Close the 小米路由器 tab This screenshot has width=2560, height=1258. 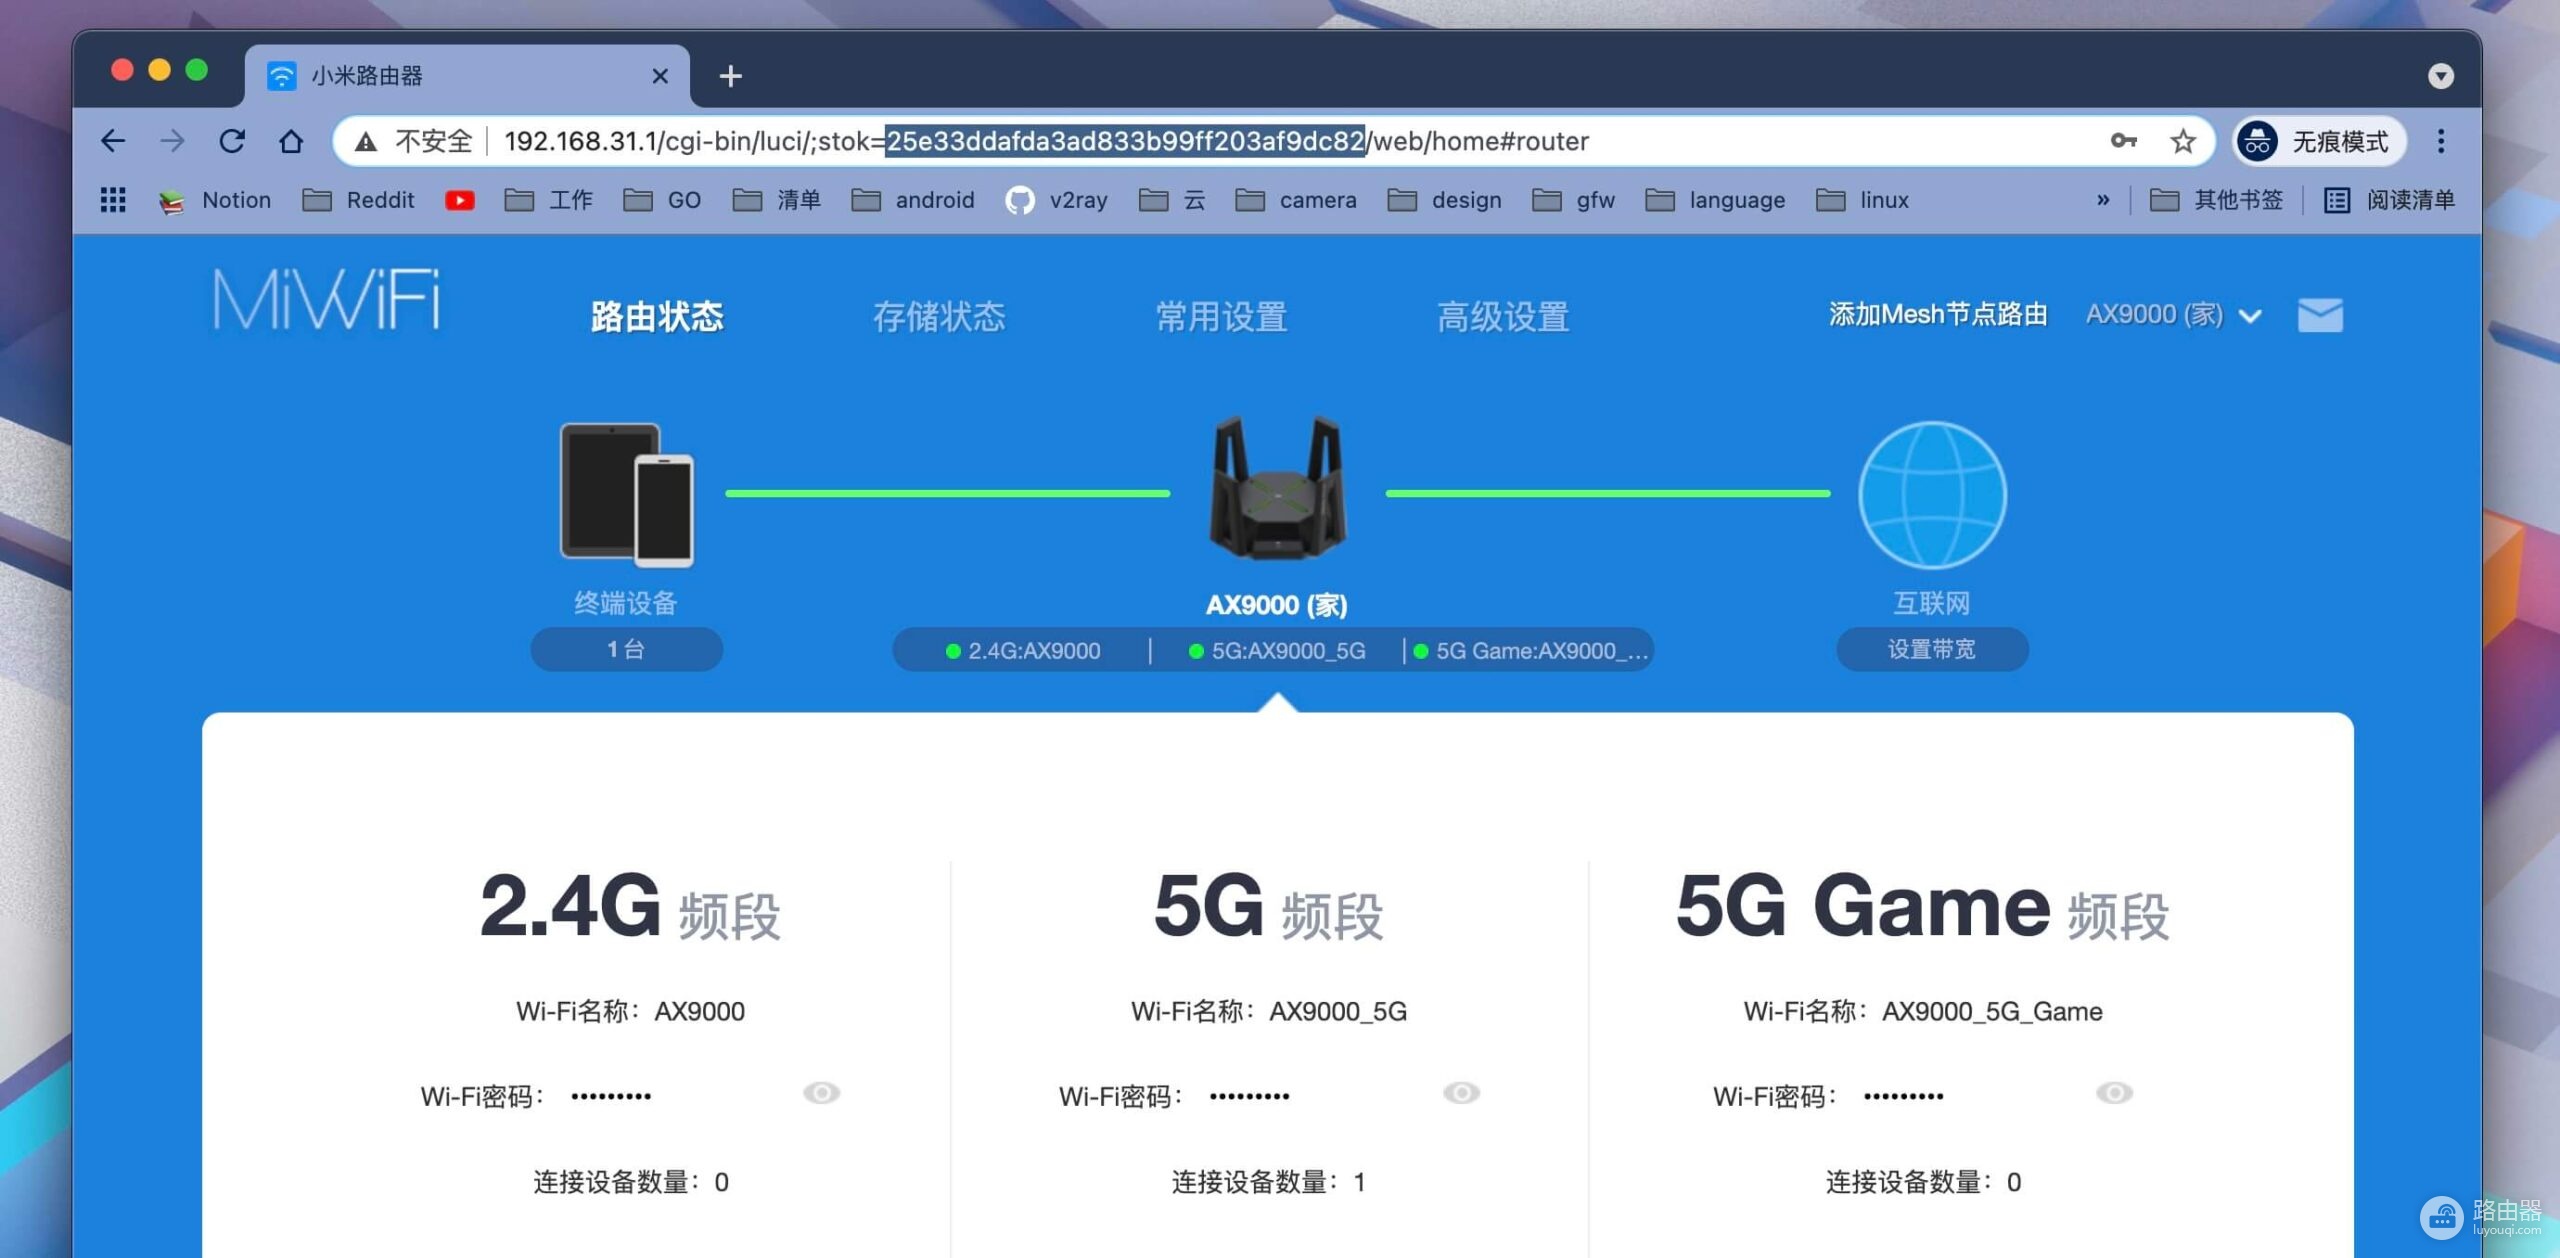[x=660, y=76]
